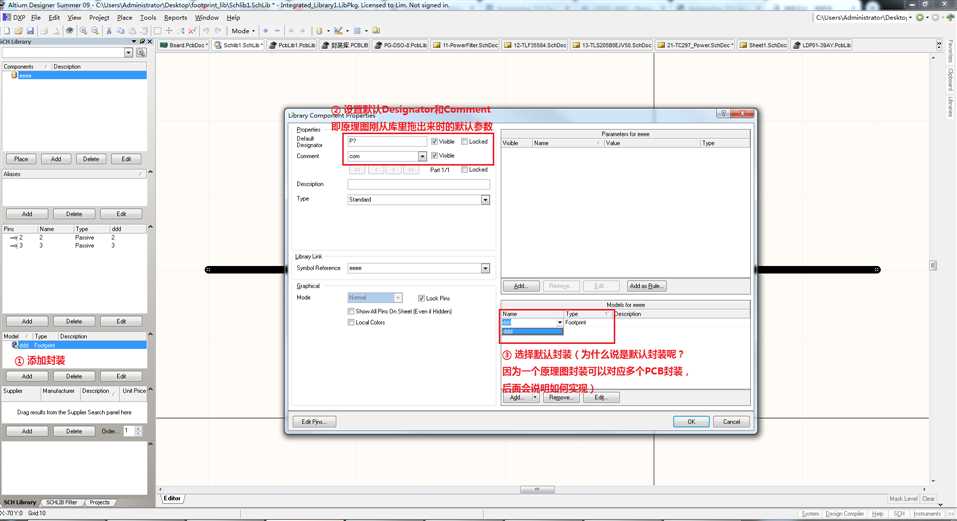Open the File menu

(x=35, y=18)
